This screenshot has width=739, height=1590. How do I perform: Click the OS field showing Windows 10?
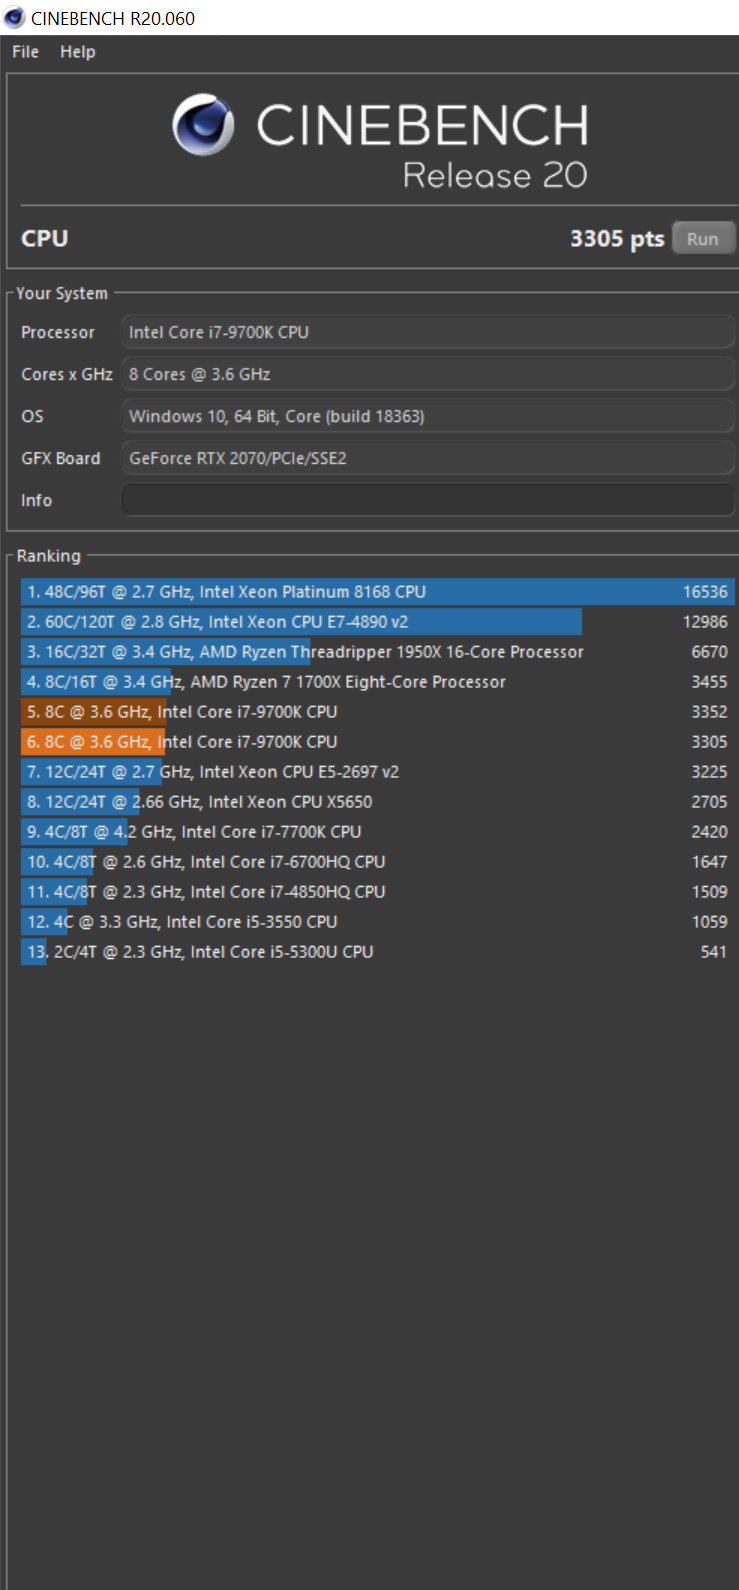point(428,416)
